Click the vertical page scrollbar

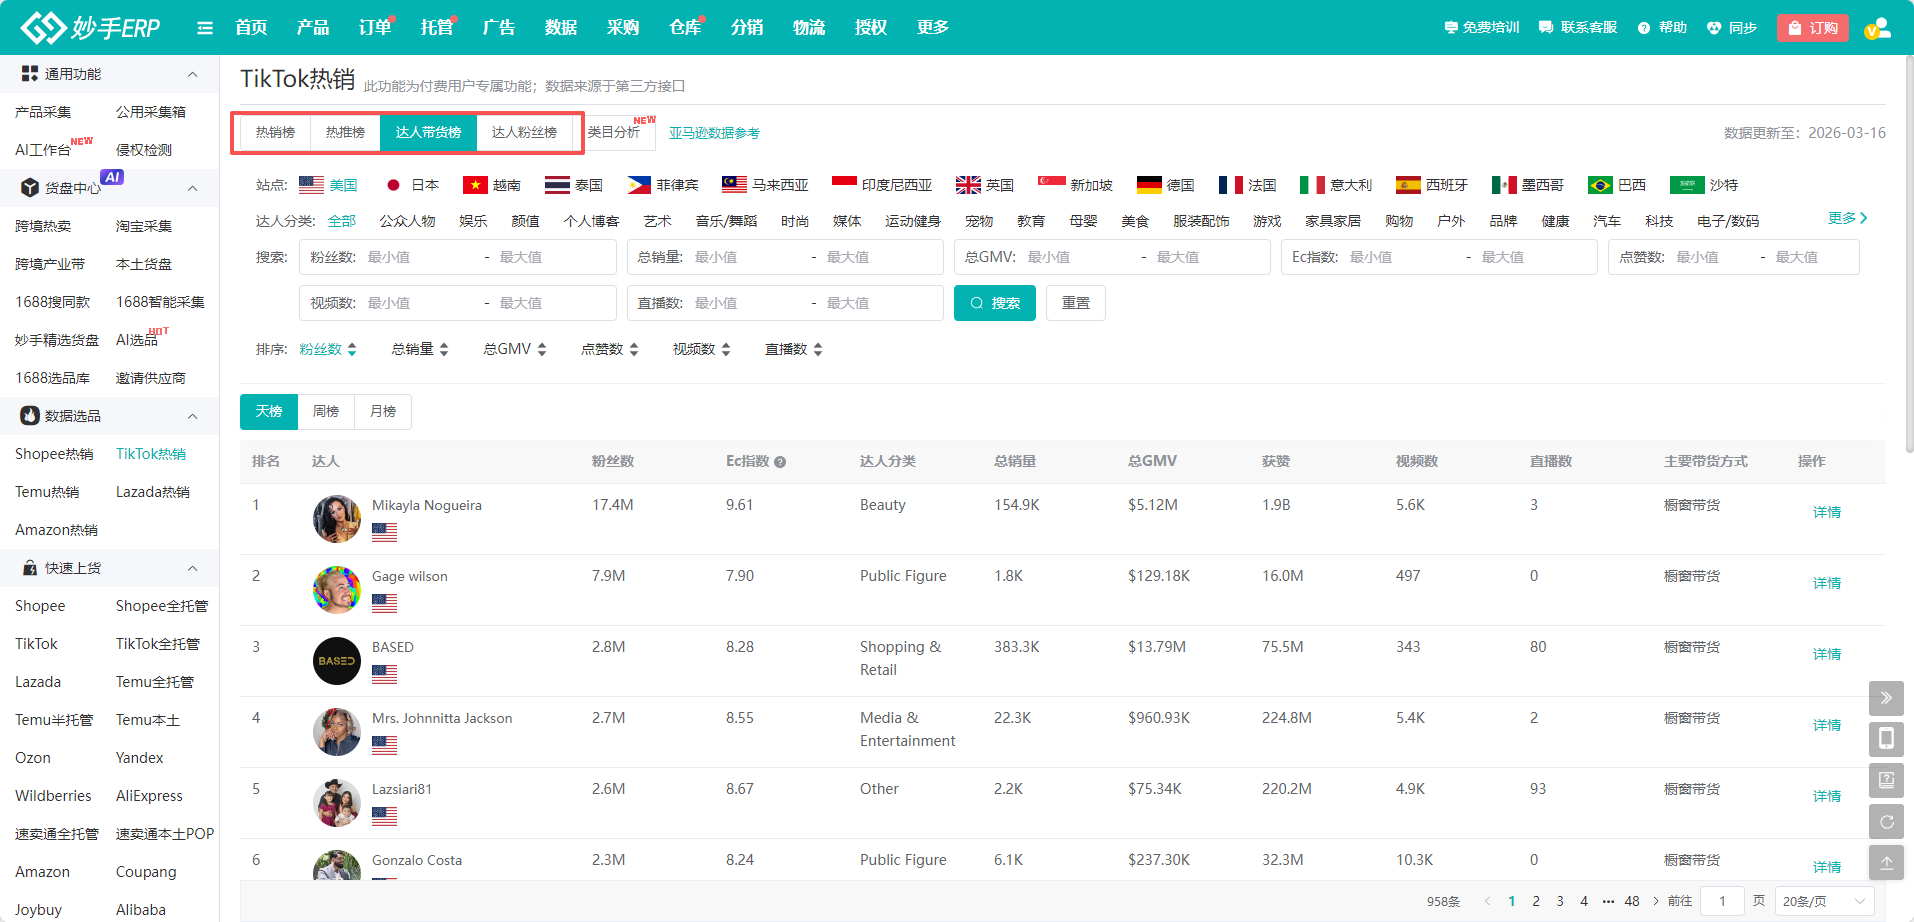[x=1908, y=250]
